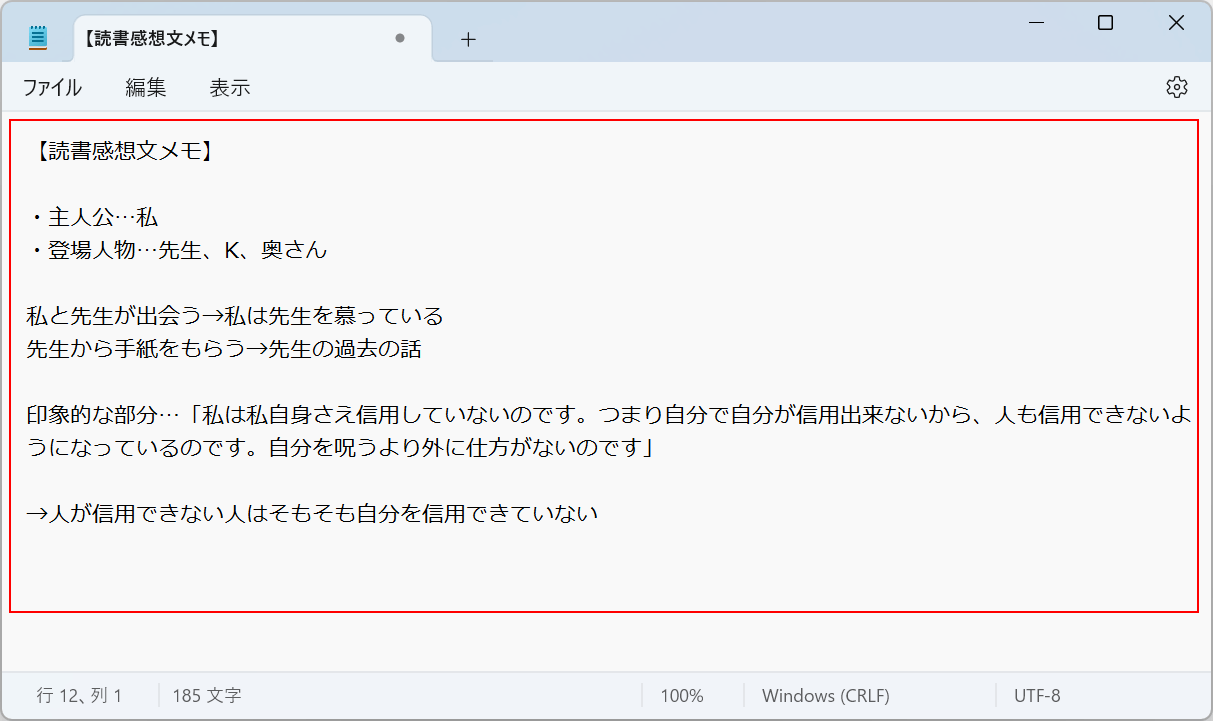Click the line ・登場人物…先生、K、奥さん
The image size is (1213, 721).
(x=177, y=250)
